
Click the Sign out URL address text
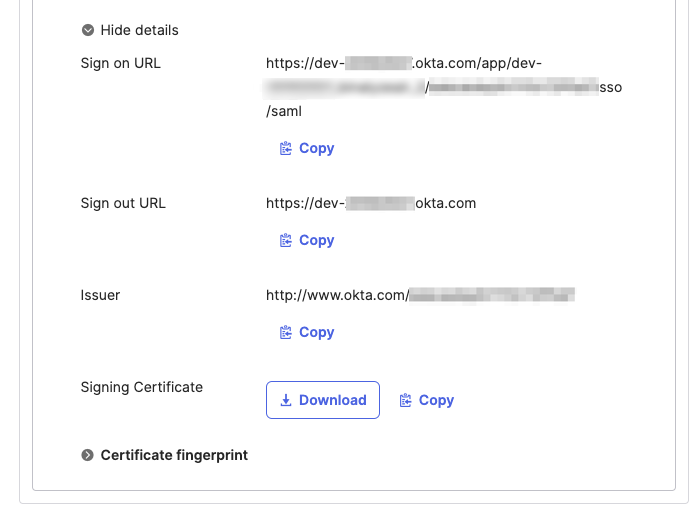pos(370,203)
